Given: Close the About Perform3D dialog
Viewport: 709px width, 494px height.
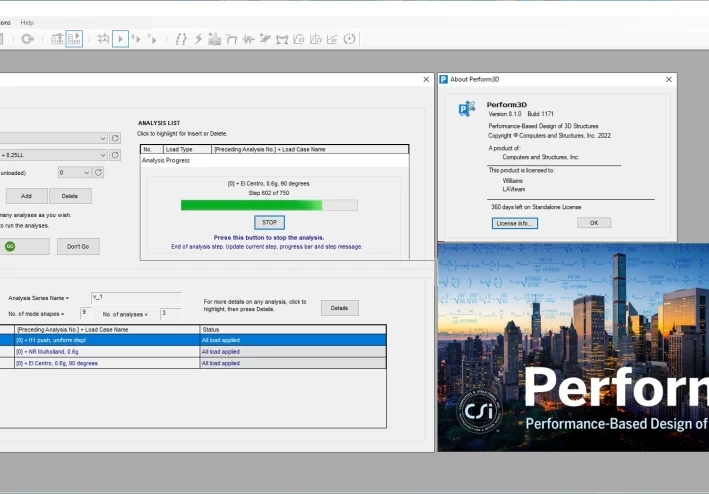Looking at the screenshot, I should click(x=669, y=80).
